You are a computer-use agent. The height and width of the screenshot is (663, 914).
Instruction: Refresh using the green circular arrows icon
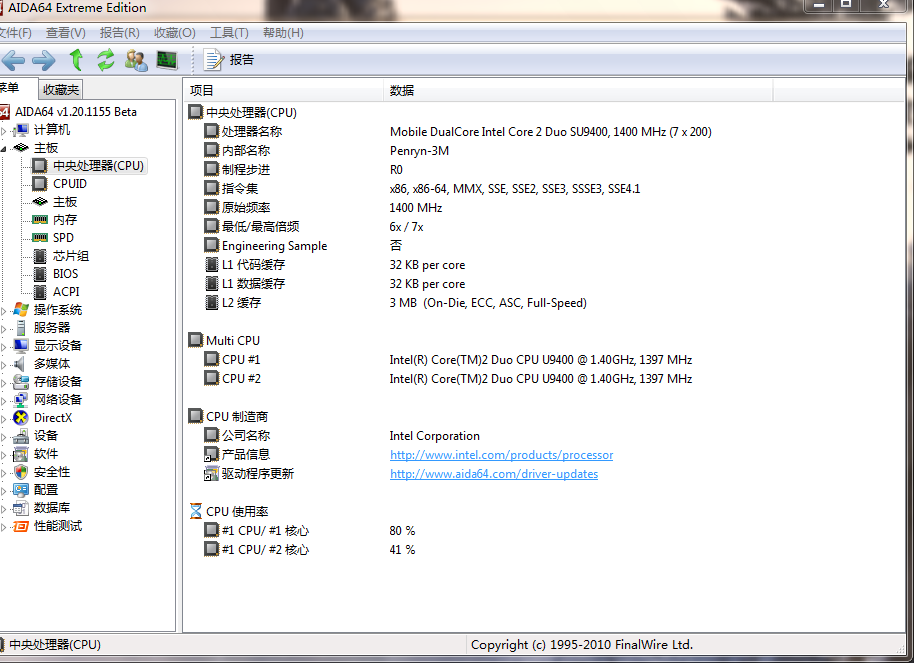pyautogui.click(x=106, y=60)
